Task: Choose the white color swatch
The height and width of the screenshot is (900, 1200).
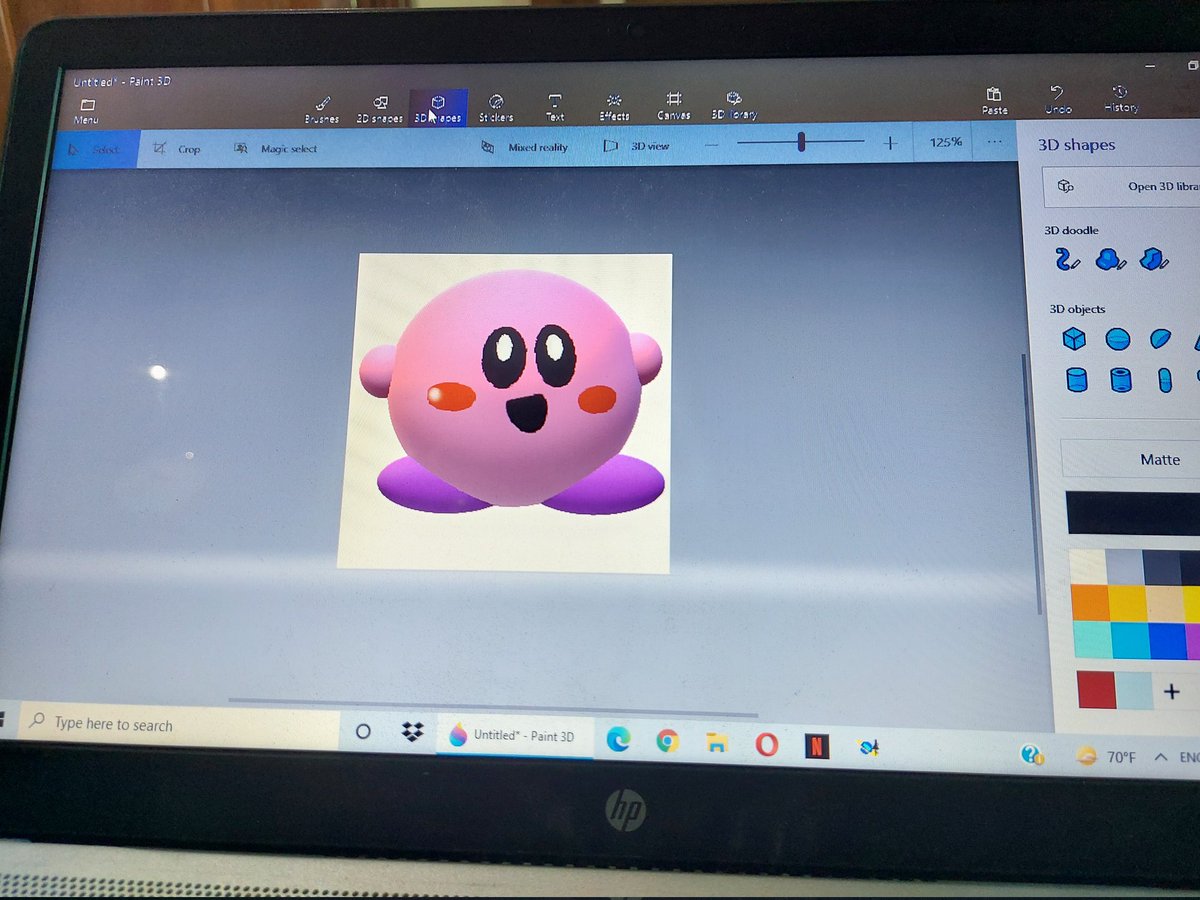Action: pos(1088,566)
